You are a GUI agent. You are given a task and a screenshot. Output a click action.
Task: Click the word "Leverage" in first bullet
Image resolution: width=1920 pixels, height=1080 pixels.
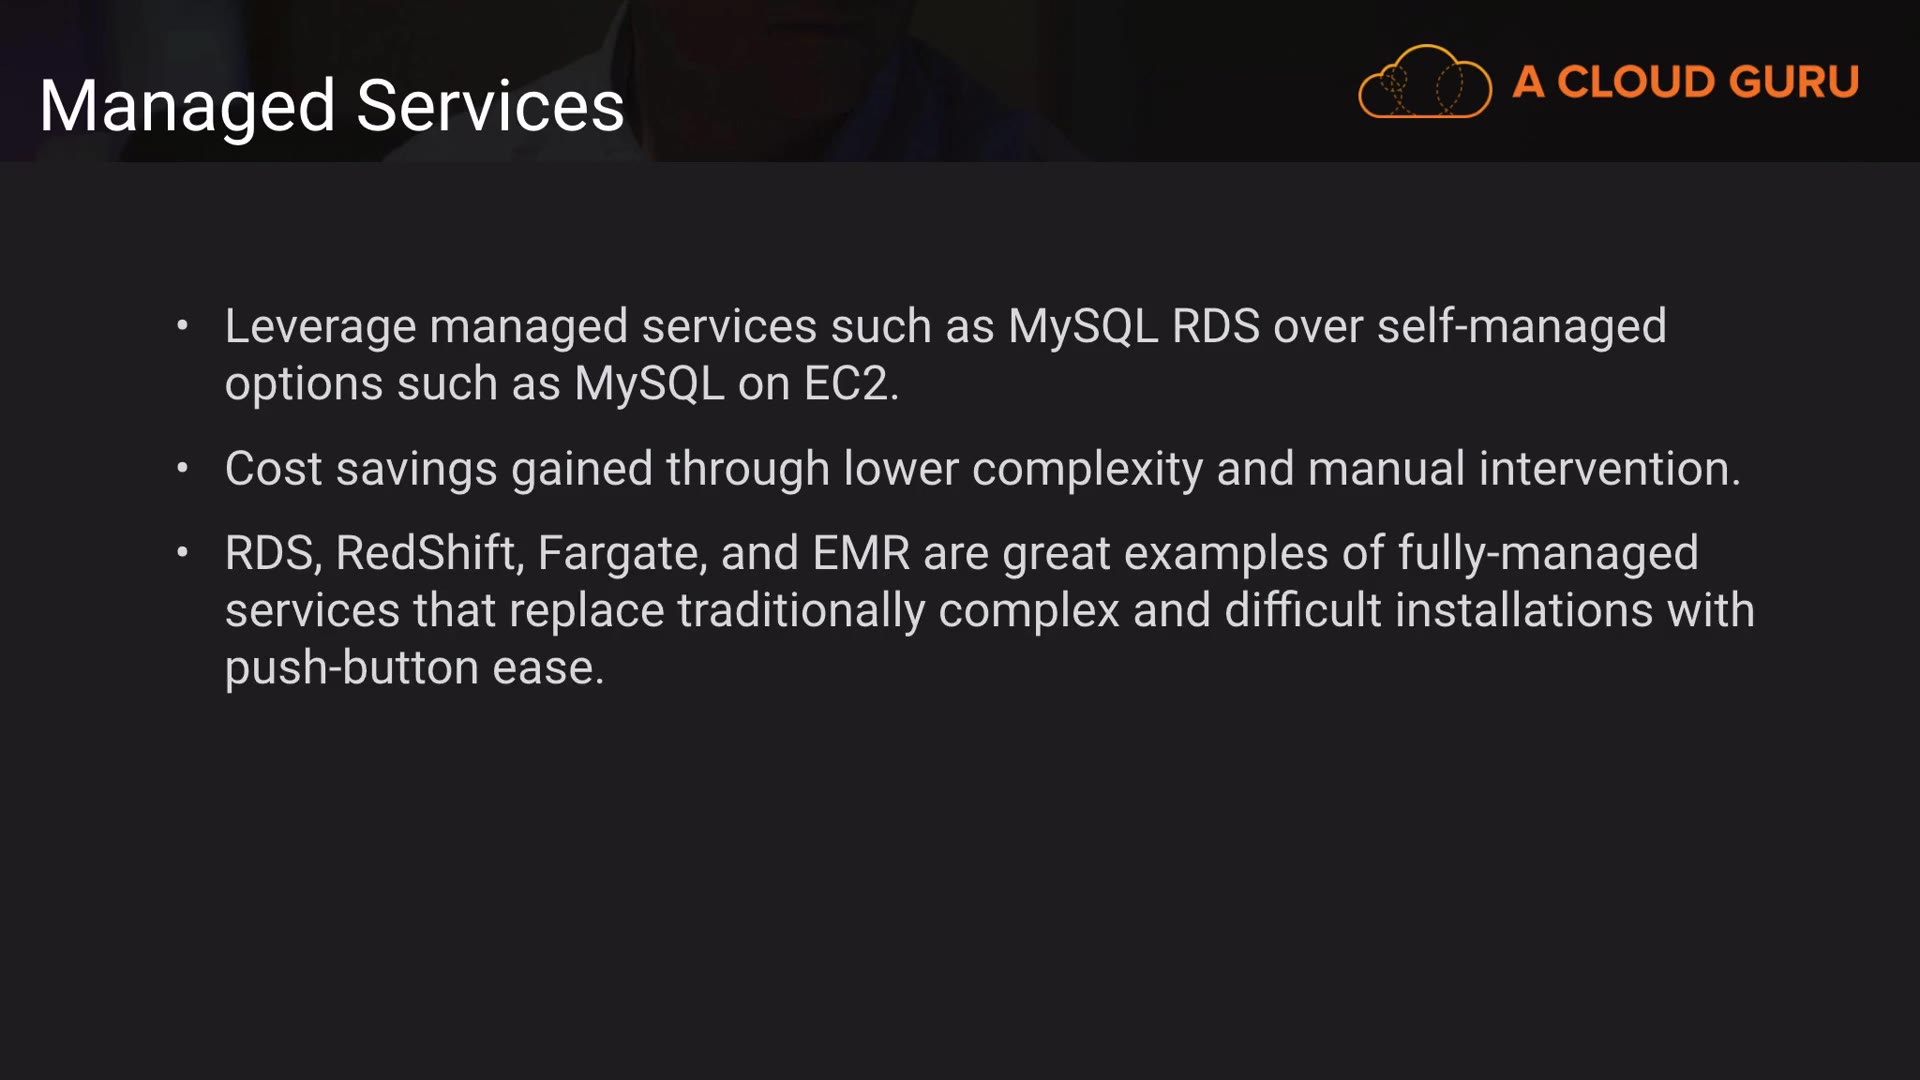[x=320, y=326]
